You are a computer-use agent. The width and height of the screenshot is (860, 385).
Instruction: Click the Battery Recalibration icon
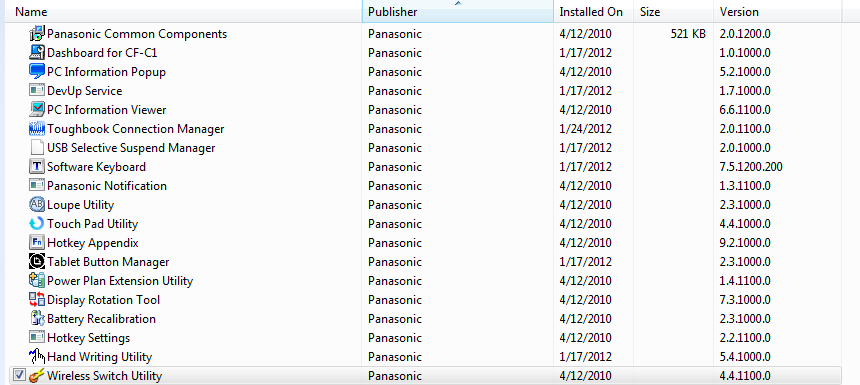(x=37, y=319)
